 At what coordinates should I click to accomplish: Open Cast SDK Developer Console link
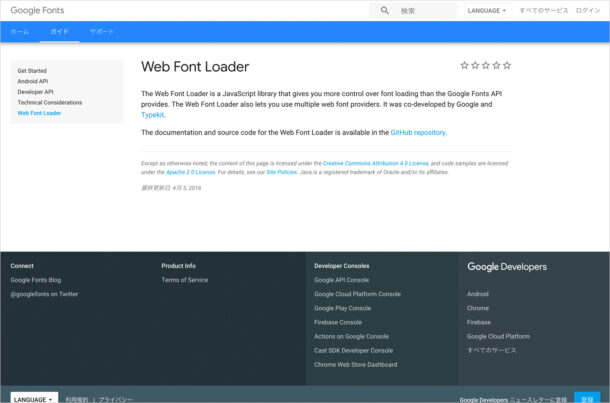tap(354, 350)
